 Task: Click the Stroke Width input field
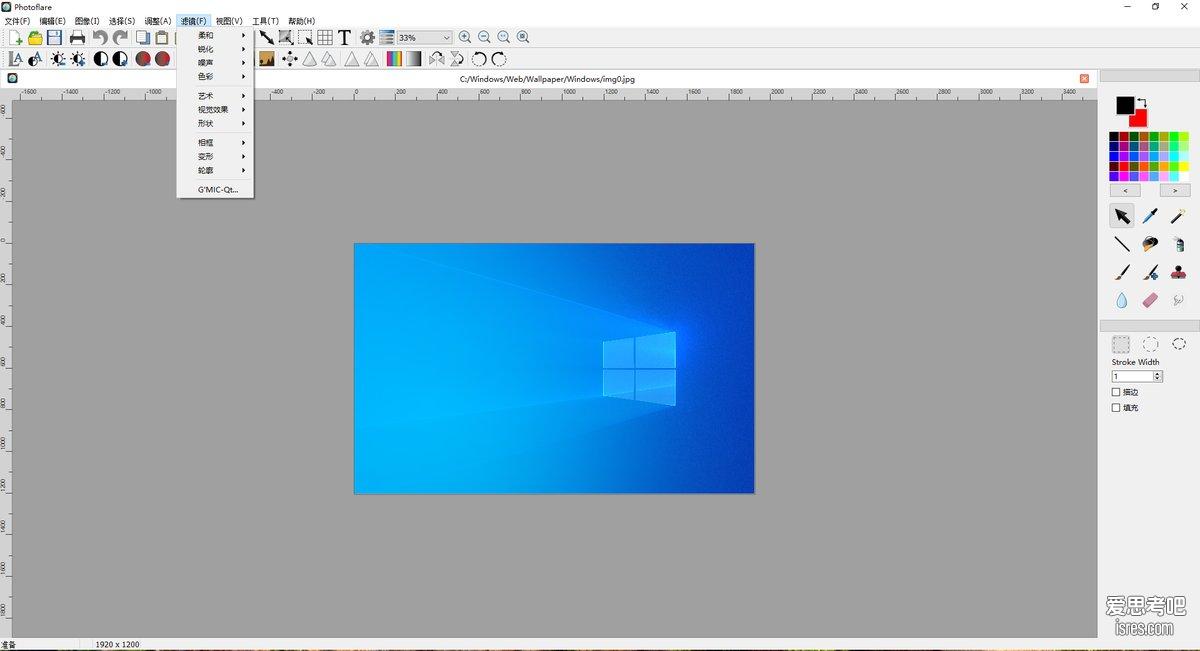click(x=1132, y=376)
